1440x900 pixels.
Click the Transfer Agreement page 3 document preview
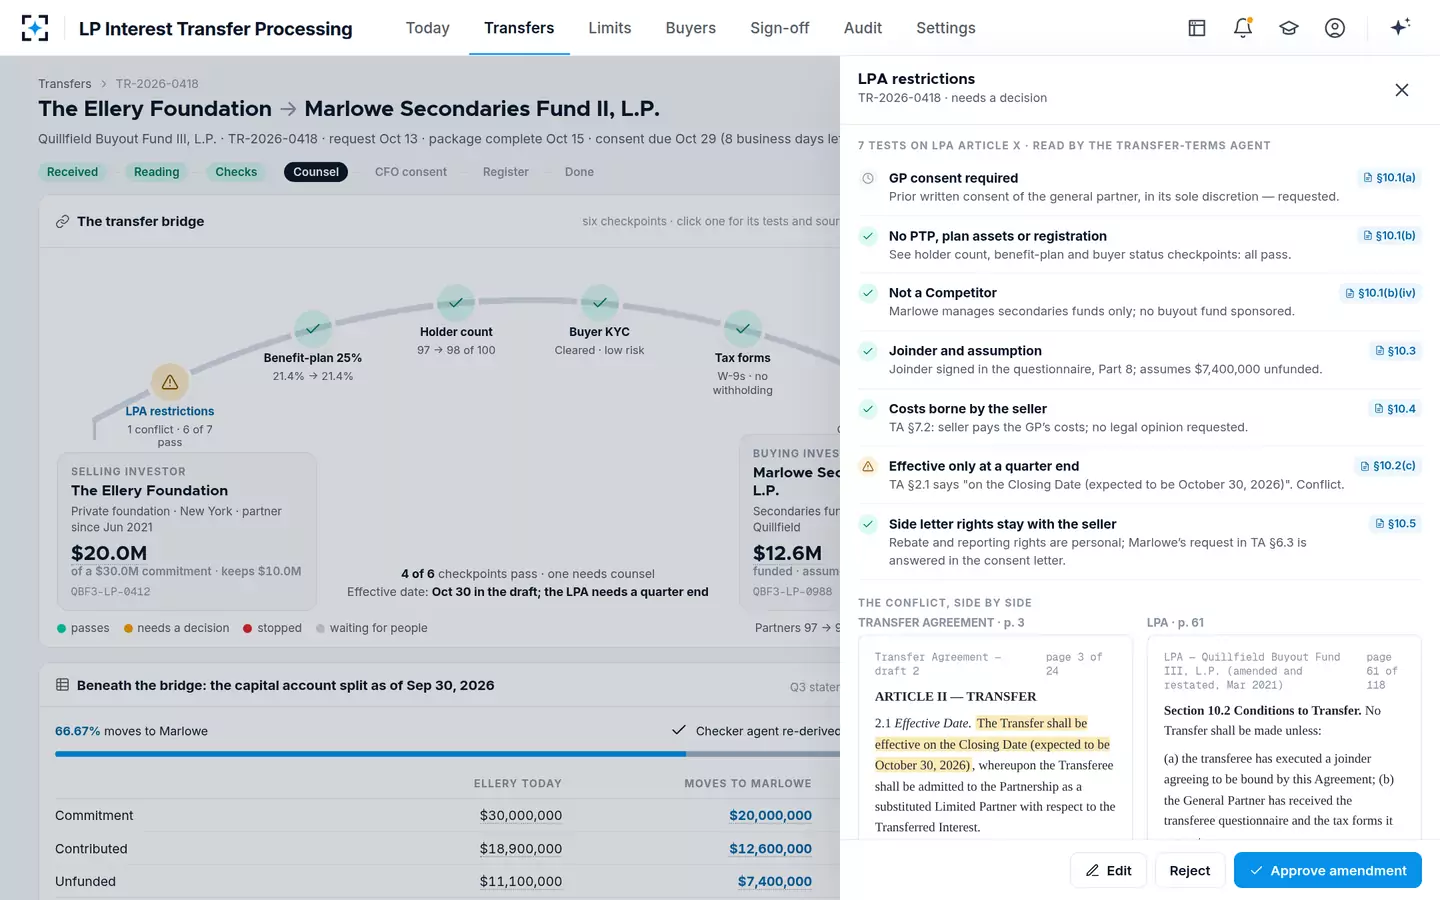[995, 738]
